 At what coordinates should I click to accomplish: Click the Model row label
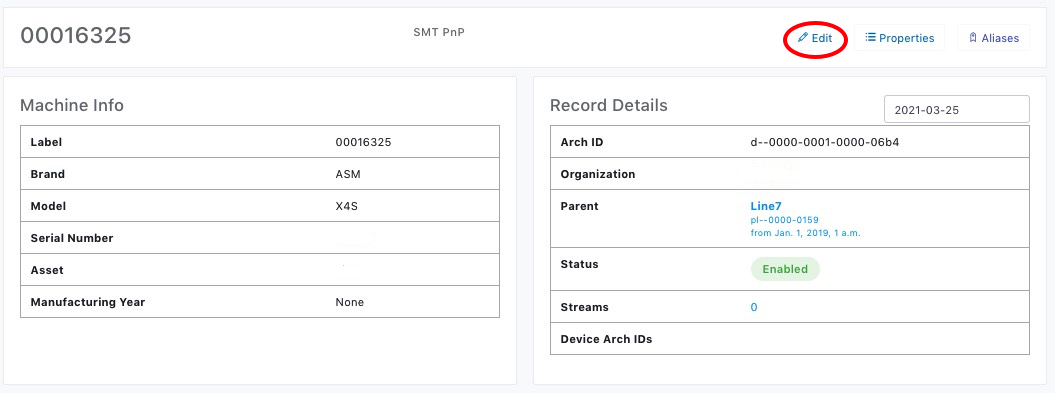click(48, 207)
